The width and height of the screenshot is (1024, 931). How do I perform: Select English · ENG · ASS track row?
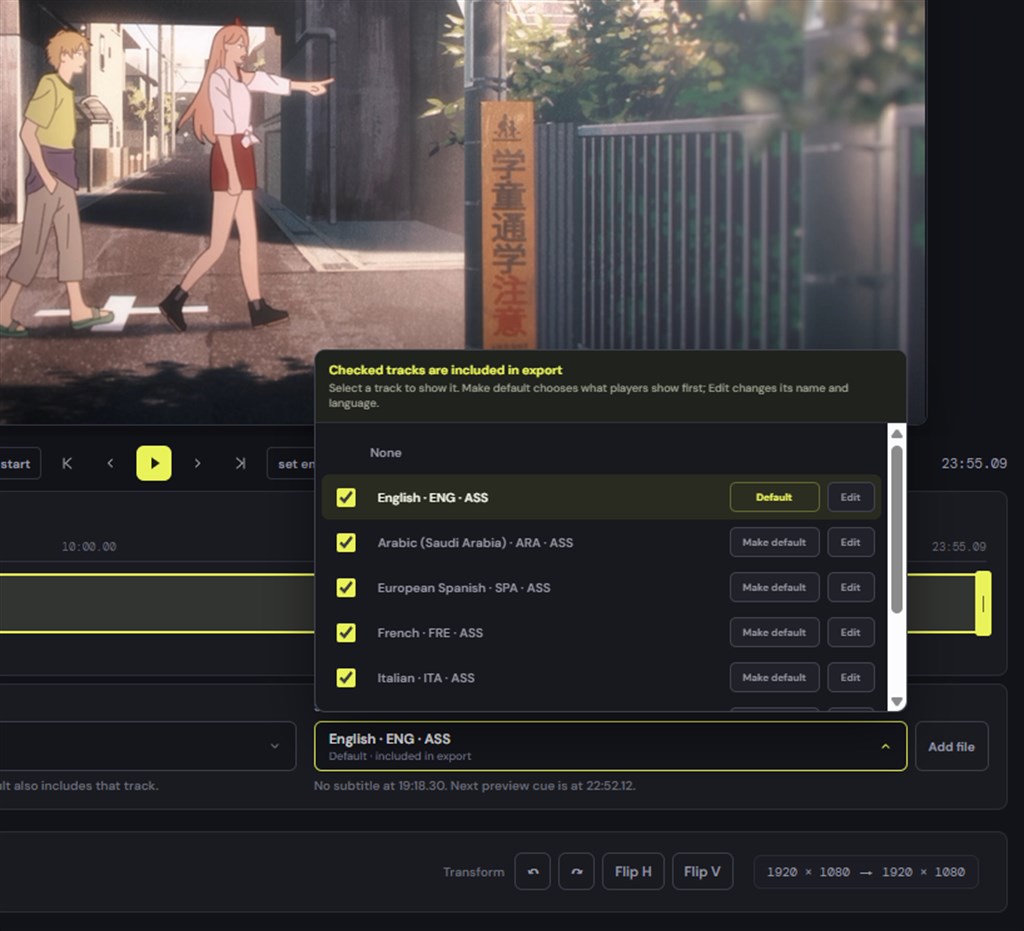point(601,497)
